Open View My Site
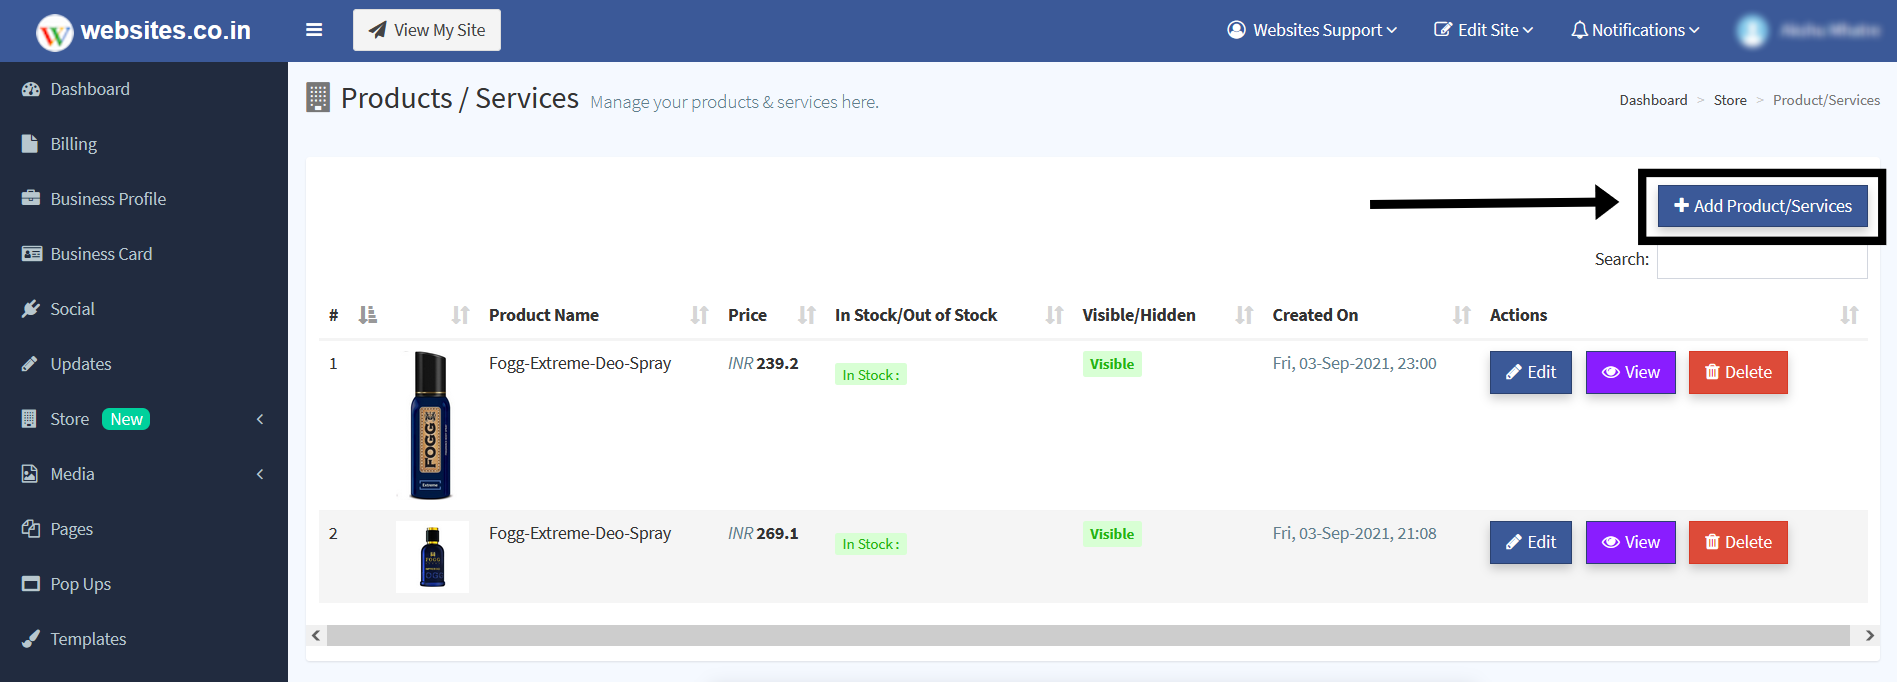Screen dimensions: 1897x682 (x=427, y=30)
